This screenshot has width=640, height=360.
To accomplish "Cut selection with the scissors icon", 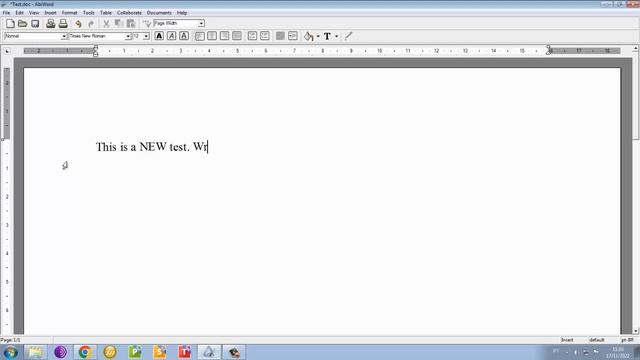I will click(x=106, y=24).
